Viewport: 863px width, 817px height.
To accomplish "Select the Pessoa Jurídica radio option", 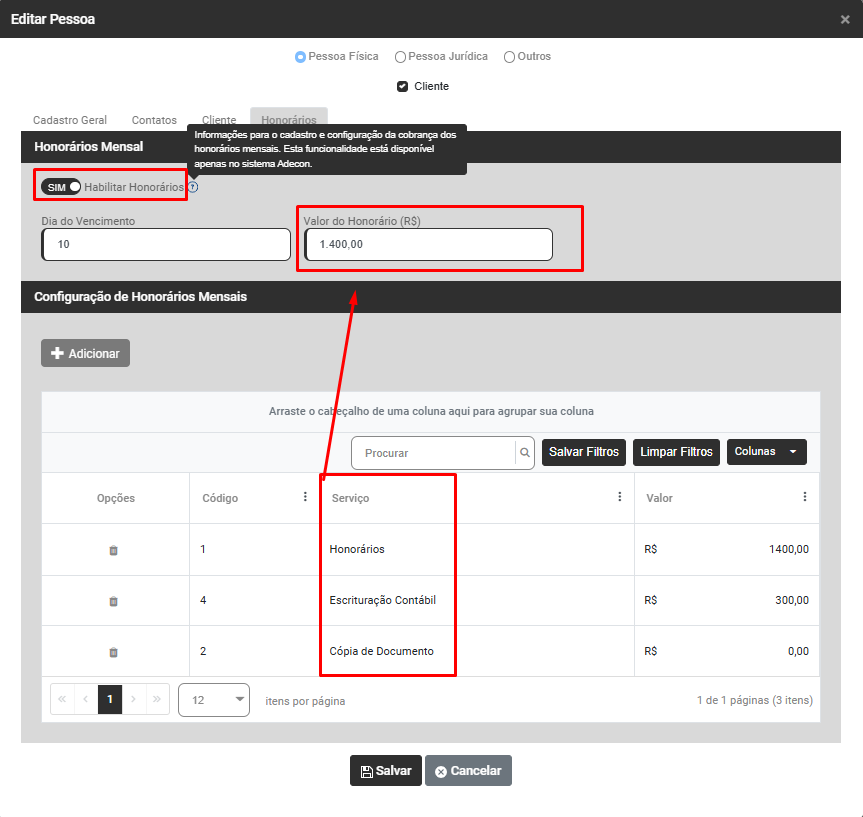I will 400,57.
